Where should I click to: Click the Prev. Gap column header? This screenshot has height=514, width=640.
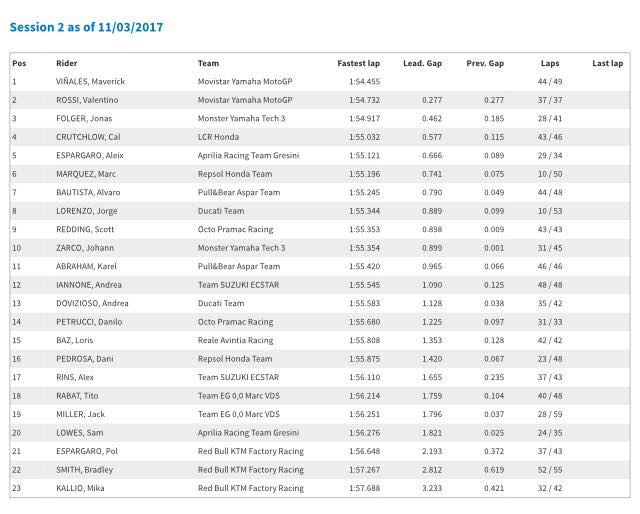pos(485,63)
